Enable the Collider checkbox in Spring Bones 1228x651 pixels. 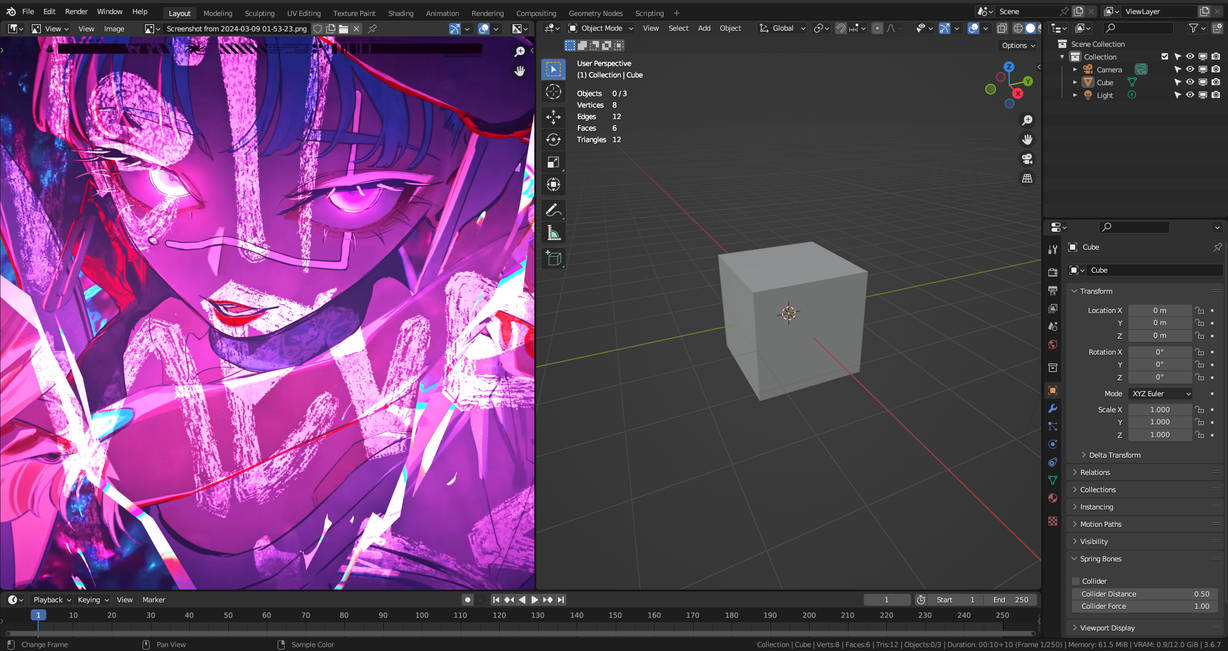(x=1076, y=581)
